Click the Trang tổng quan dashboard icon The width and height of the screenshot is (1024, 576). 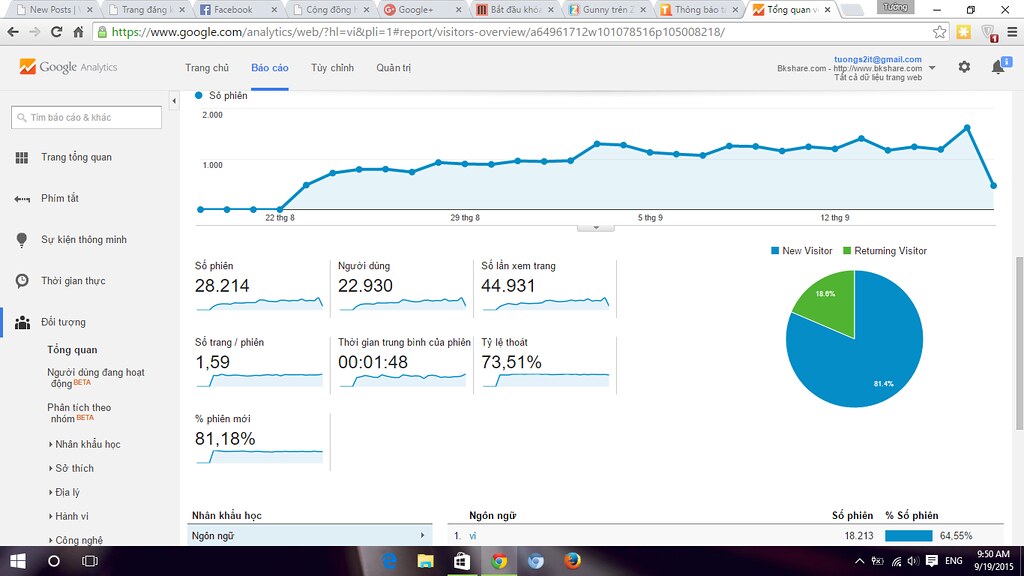click(x=22, y=158)
